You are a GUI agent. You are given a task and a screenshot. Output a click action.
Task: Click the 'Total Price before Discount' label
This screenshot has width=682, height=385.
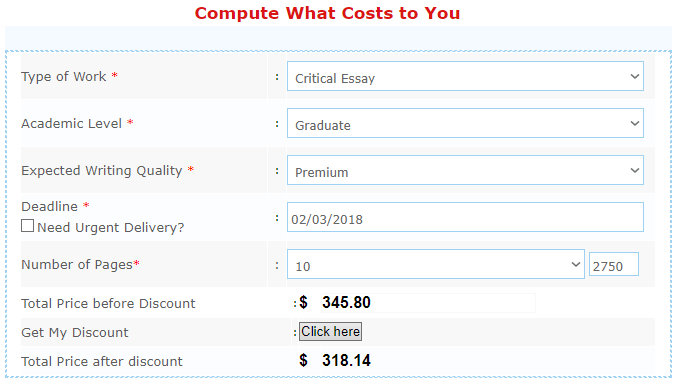[x=108, y=303]
